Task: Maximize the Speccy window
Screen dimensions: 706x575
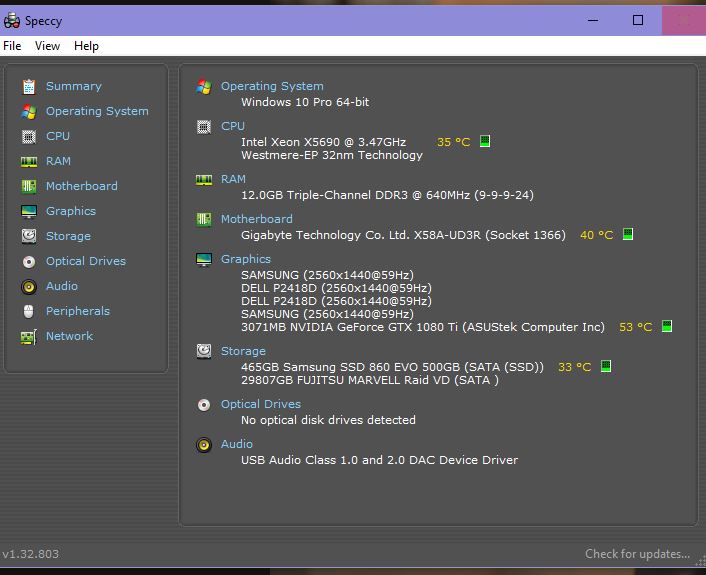Action: 638,20
